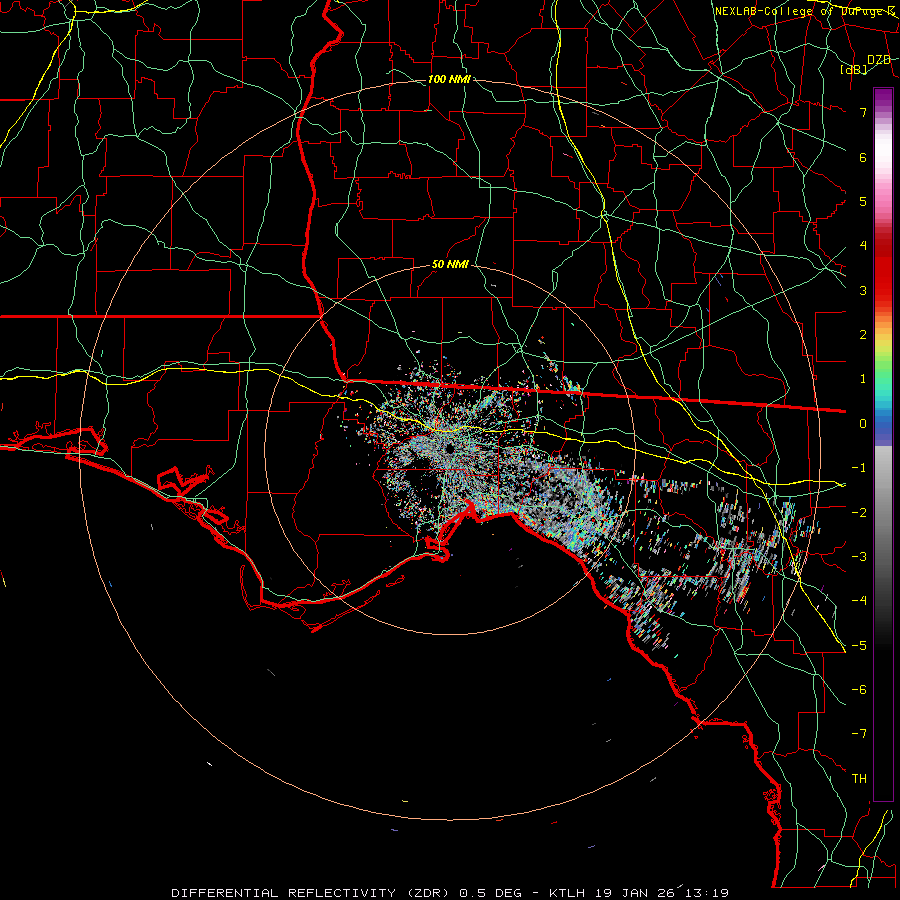
Task: Click the -2 dB tick label on scale
Action: 859,512
